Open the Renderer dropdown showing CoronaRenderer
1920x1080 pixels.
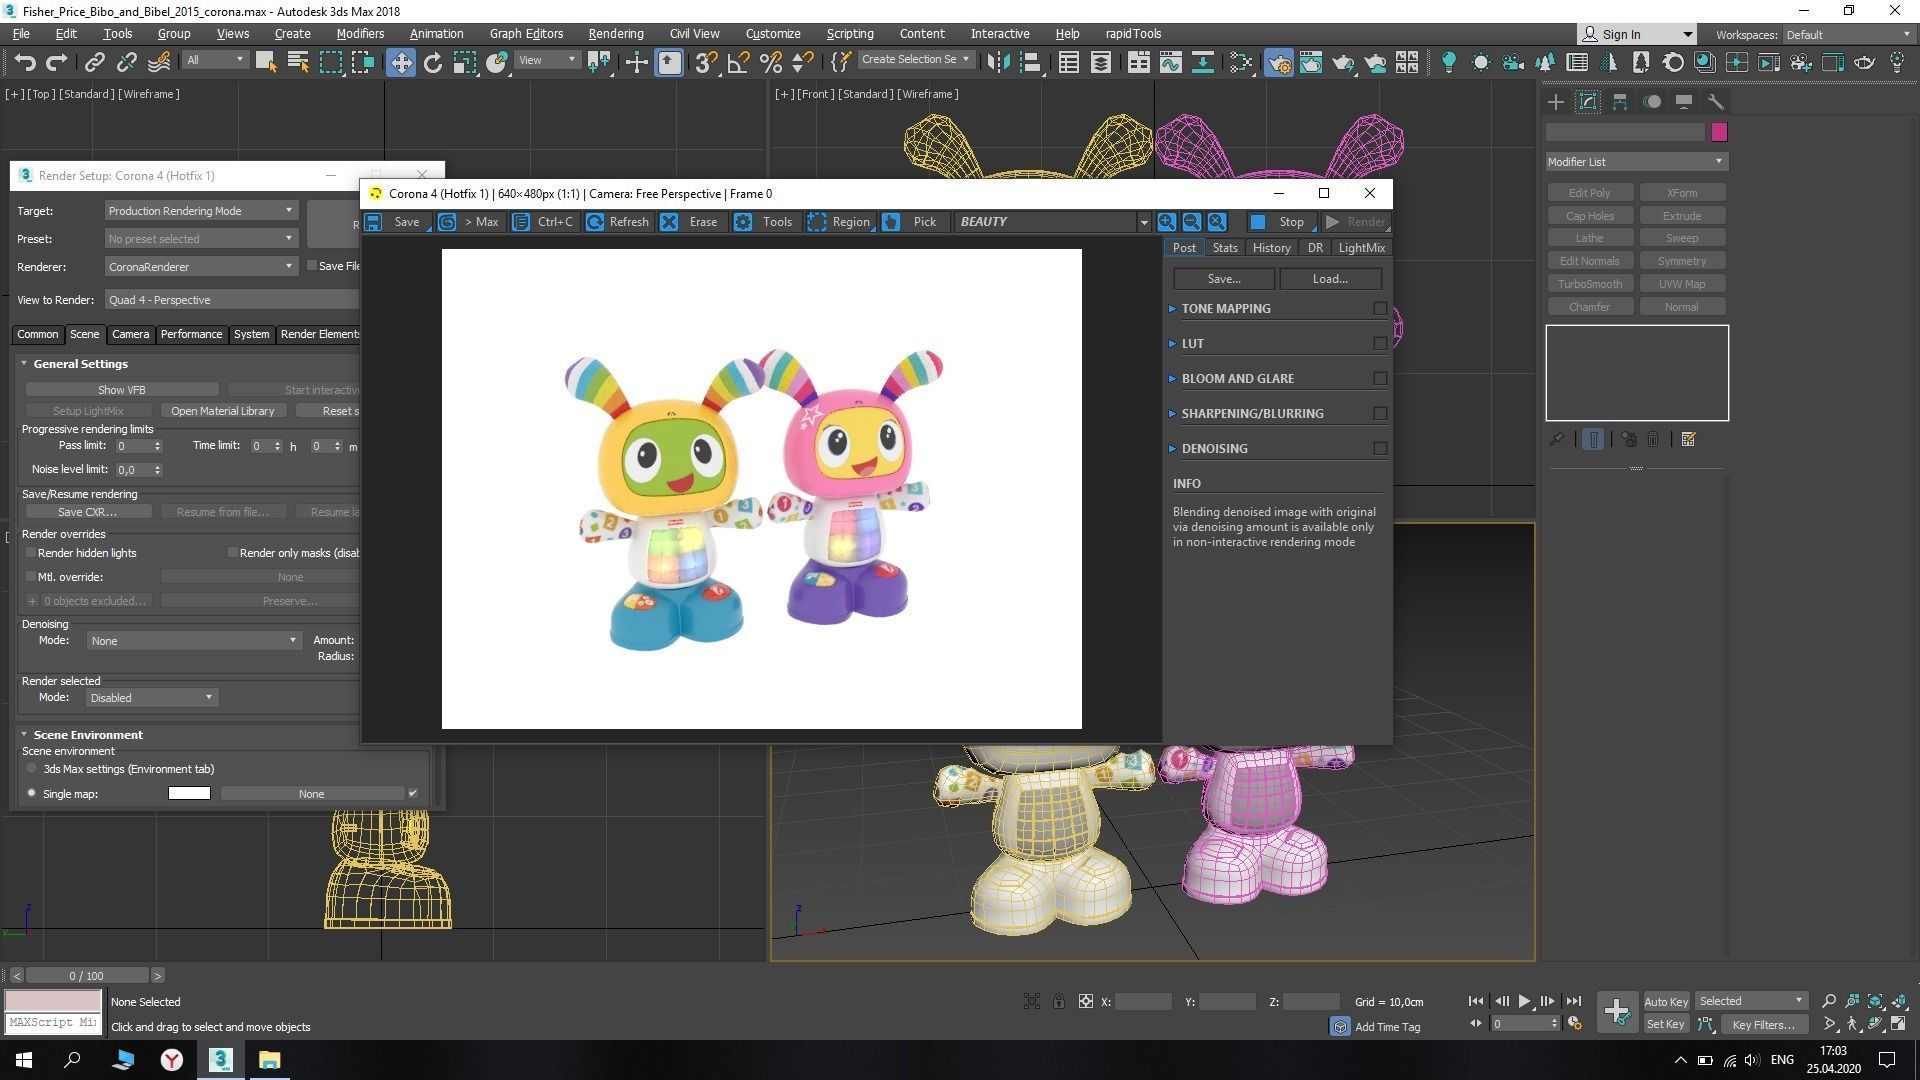click(200, 267)
